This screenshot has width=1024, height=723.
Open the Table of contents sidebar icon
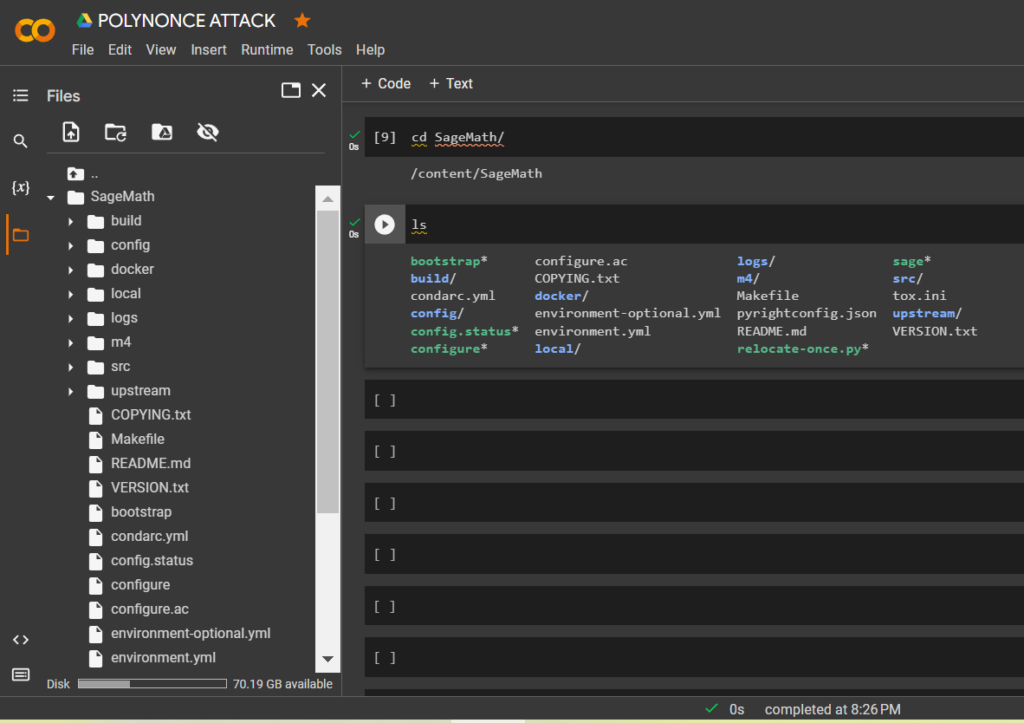tap(20, 96)
